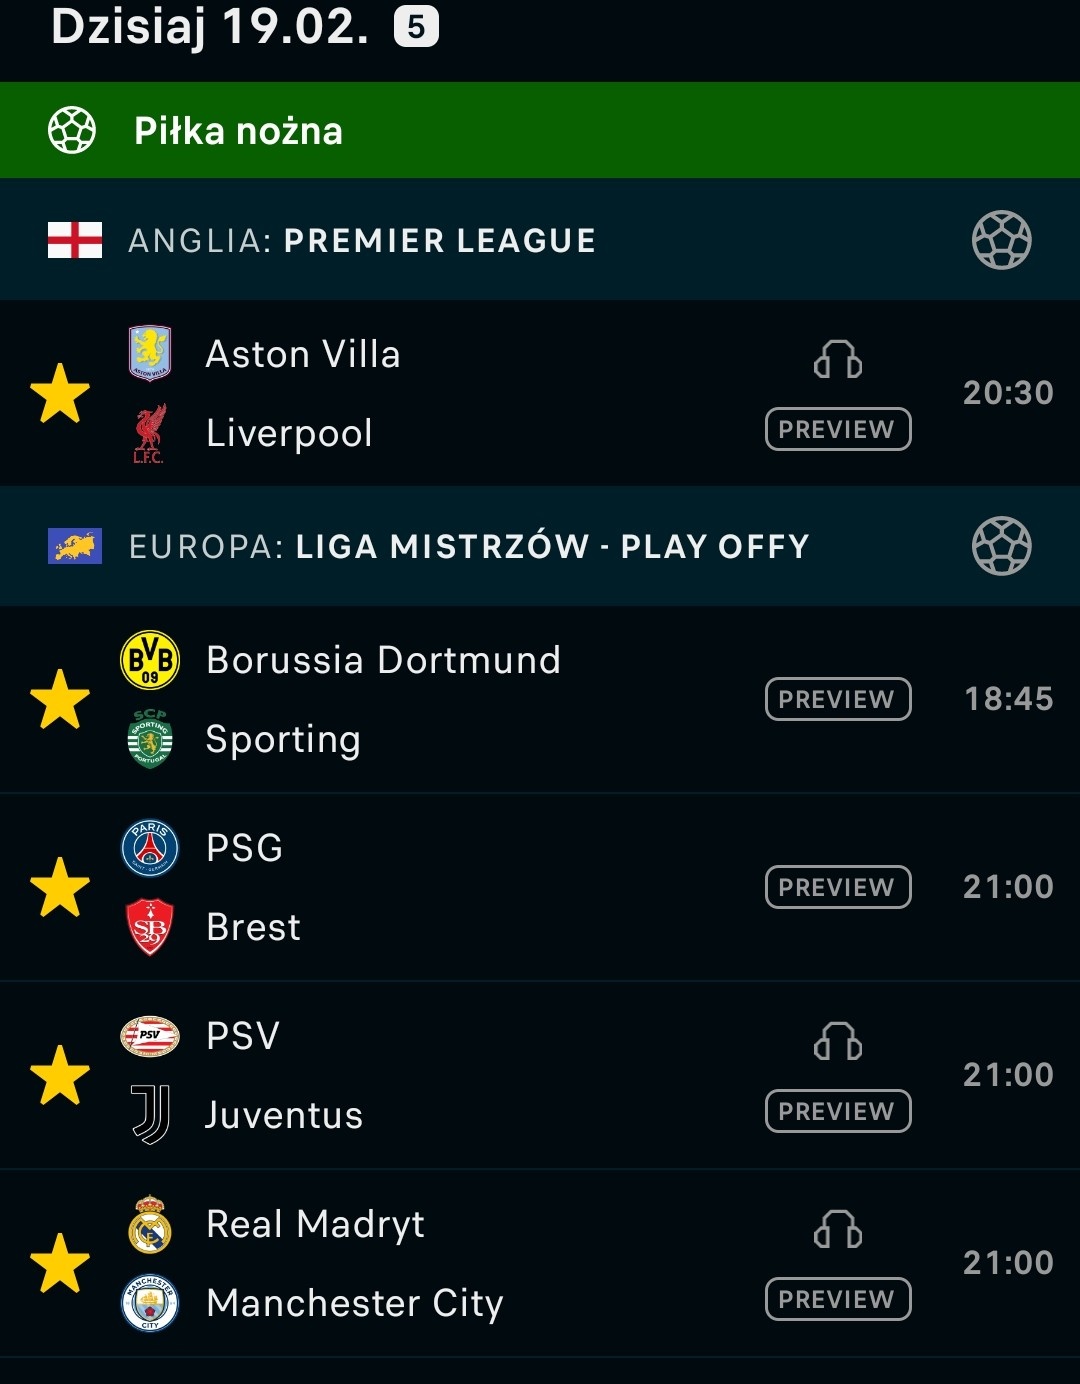Viewport: 1080px width, 1384px height.
Task: Click the Europe flag icon
Action: coord(75,546)
